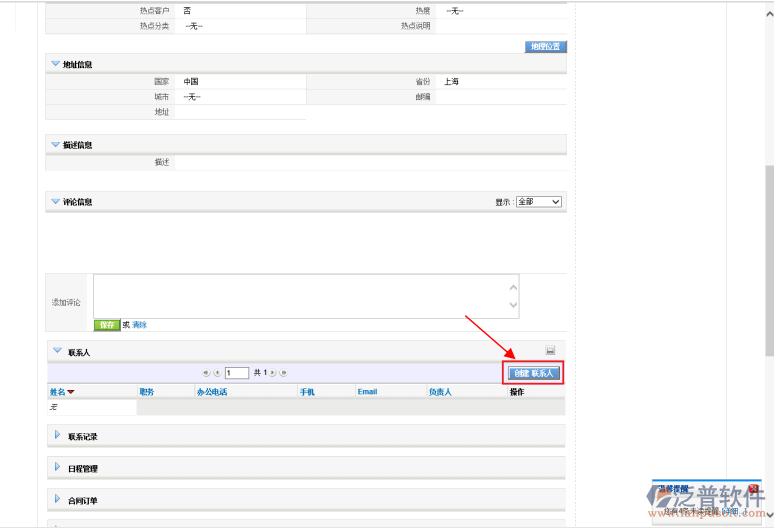Click the comment box scroll-down arrow
The image size is (776, 529).
[513, 305]
